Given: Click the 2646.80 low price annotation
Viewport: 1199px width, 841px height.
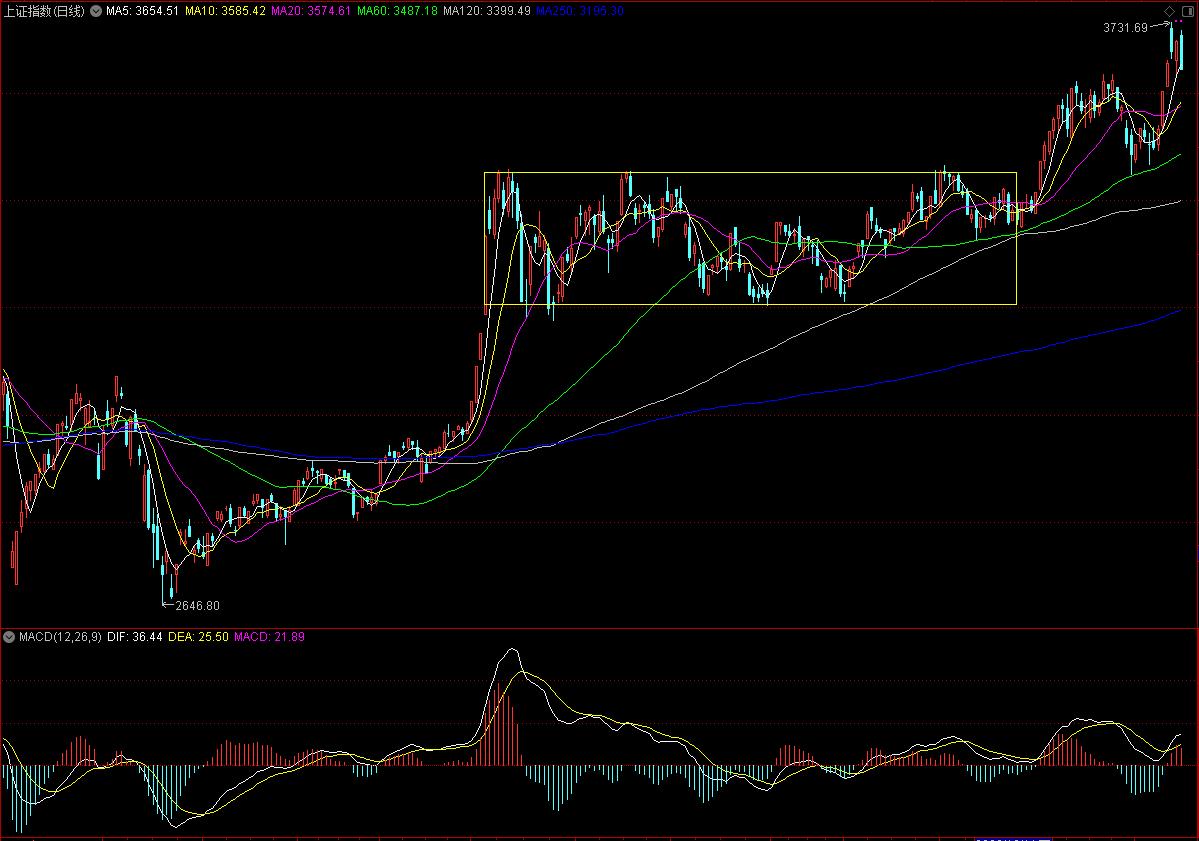Looking at the screenshot, I should (x=196, y=605).
